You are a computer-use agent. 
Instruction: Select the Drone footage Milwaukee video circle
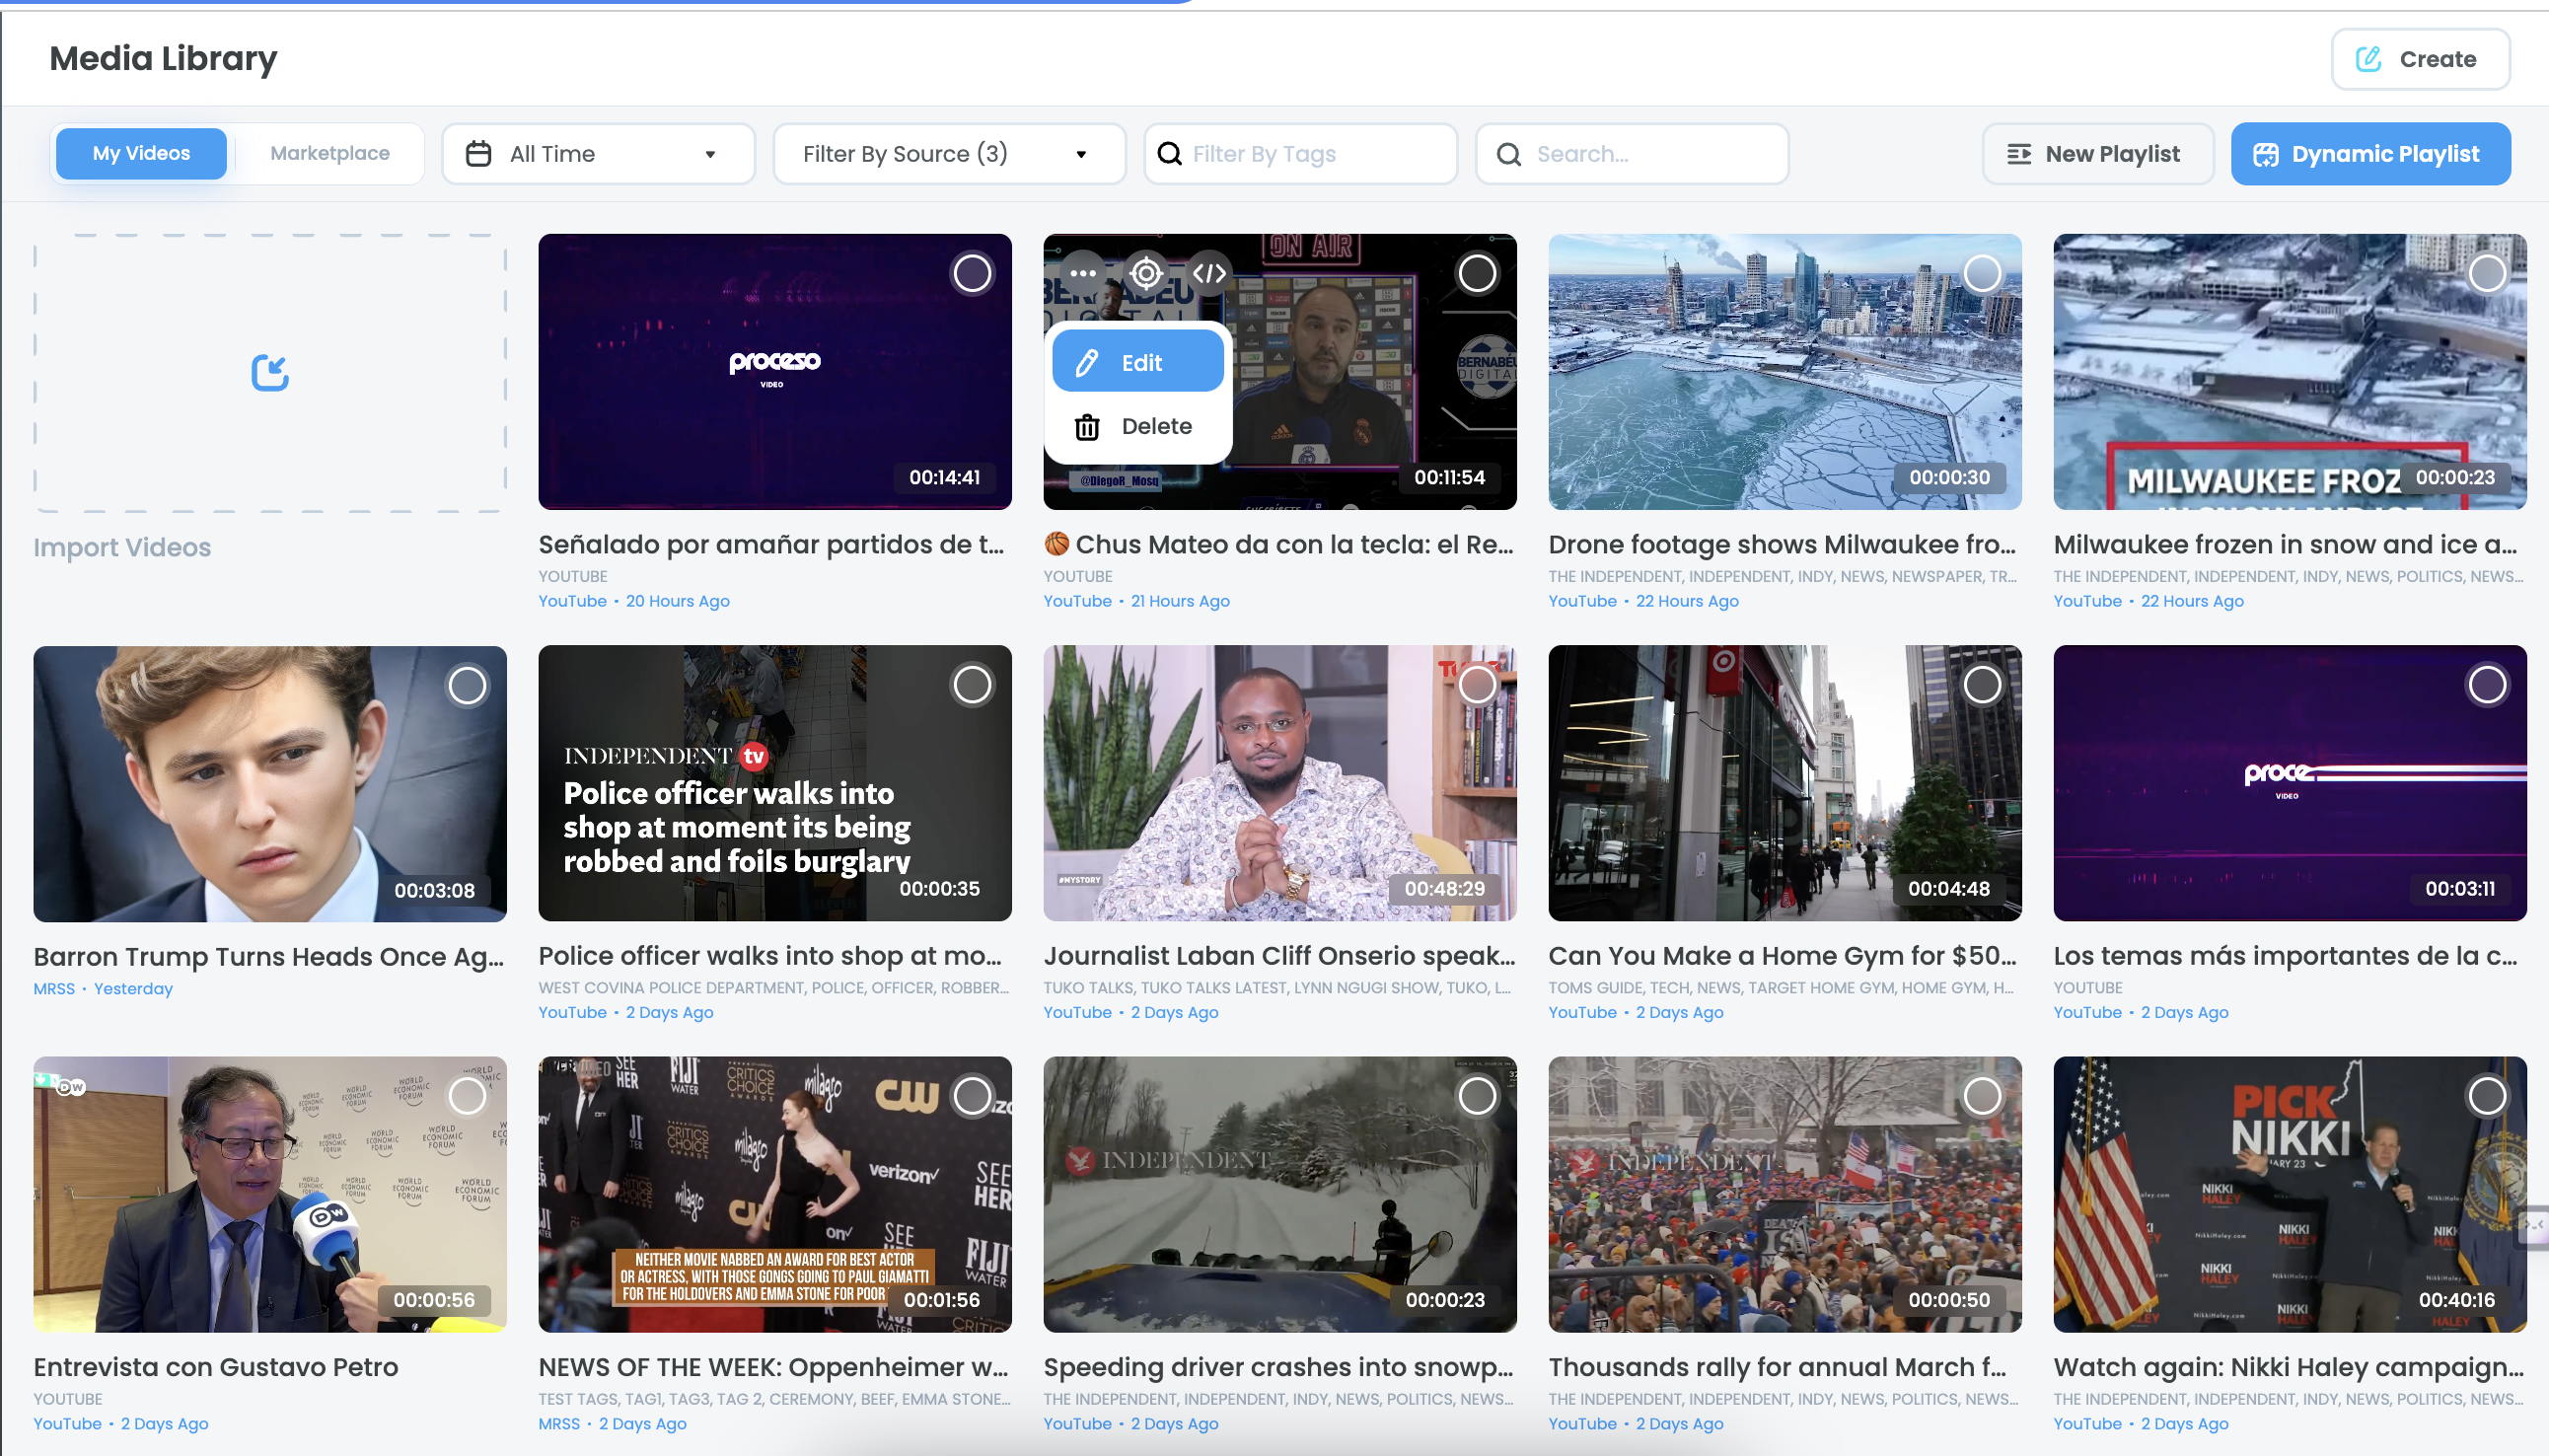pos(1982,273)
